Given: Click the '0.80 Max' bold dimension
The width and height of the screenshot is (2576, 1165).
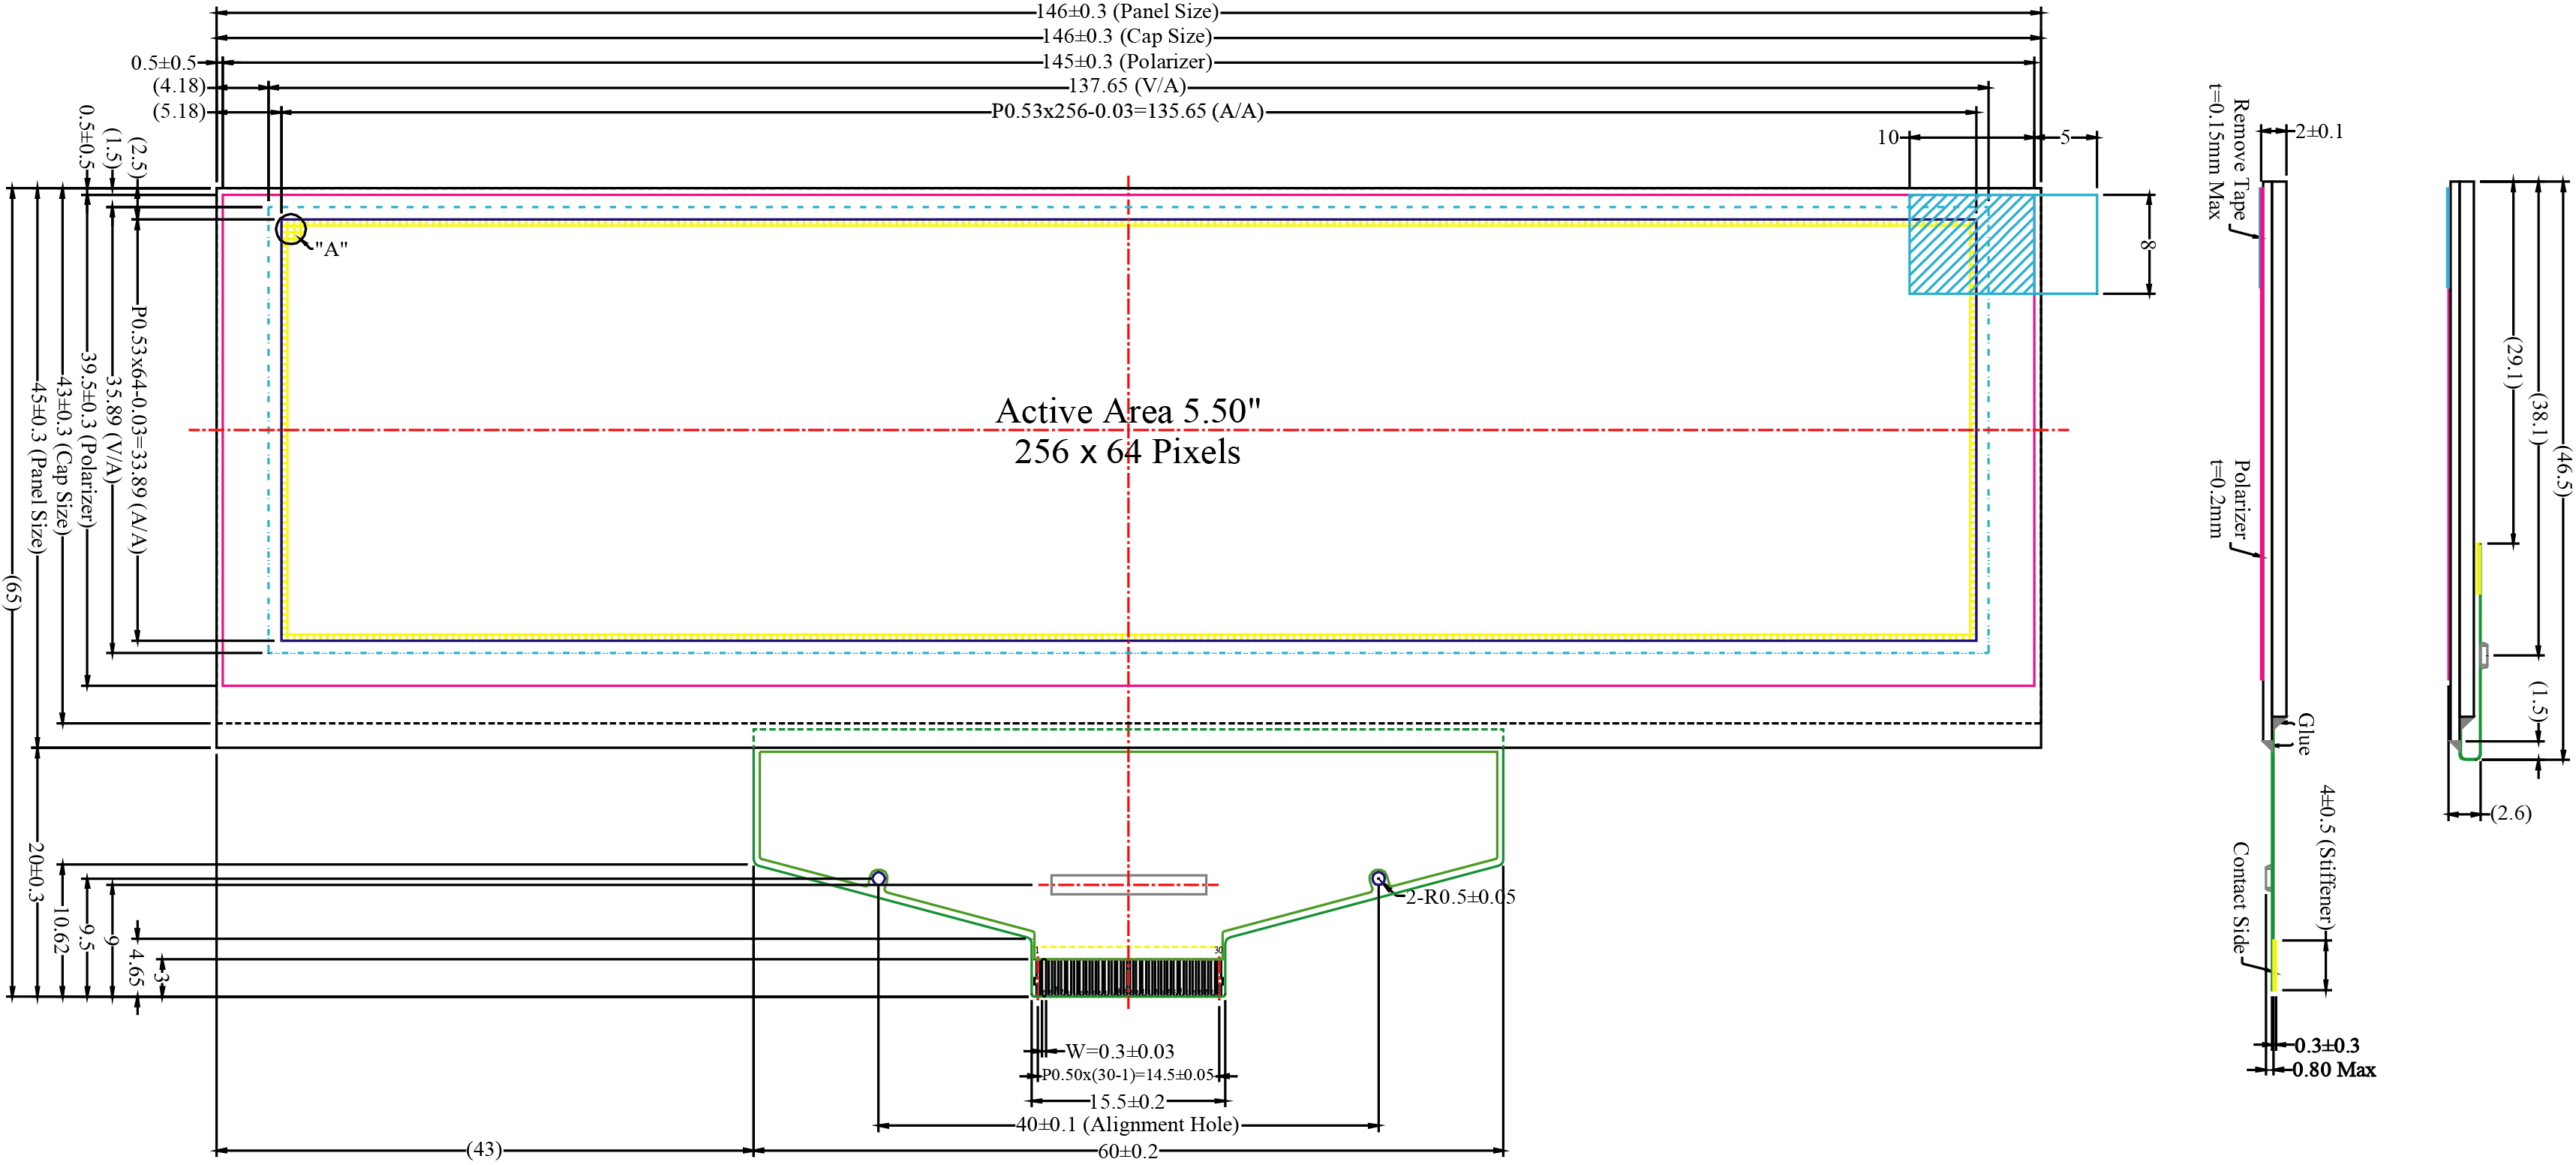Looking at the screenshot, I should pos(2334,1070).
